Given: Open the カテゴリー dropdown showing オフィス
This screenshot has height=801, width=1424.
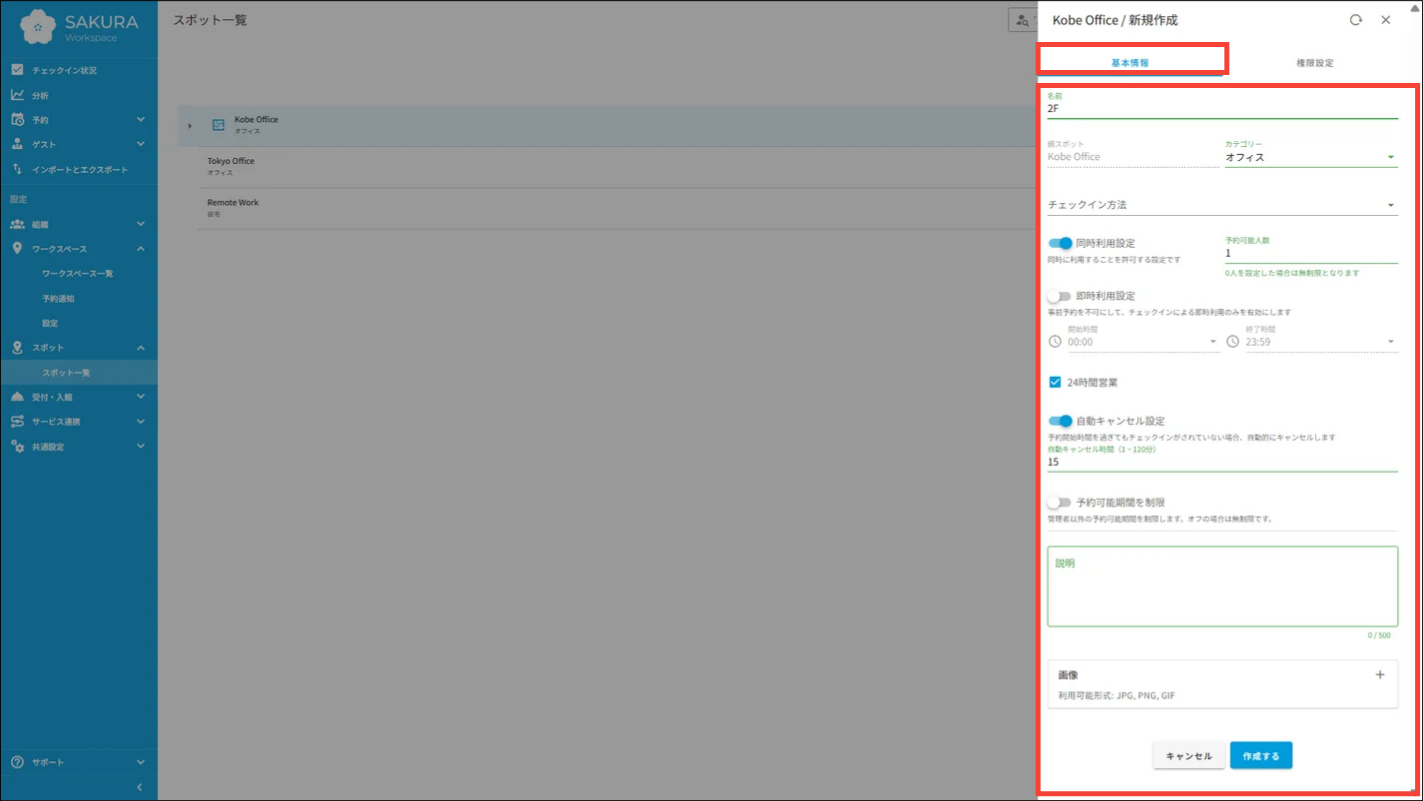Looking at the screenshot, I should point(1311,157).
